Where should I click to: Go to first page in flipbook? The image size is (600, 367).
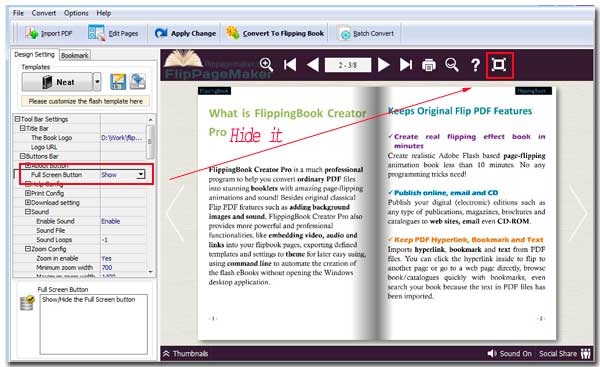click(290, 65)
